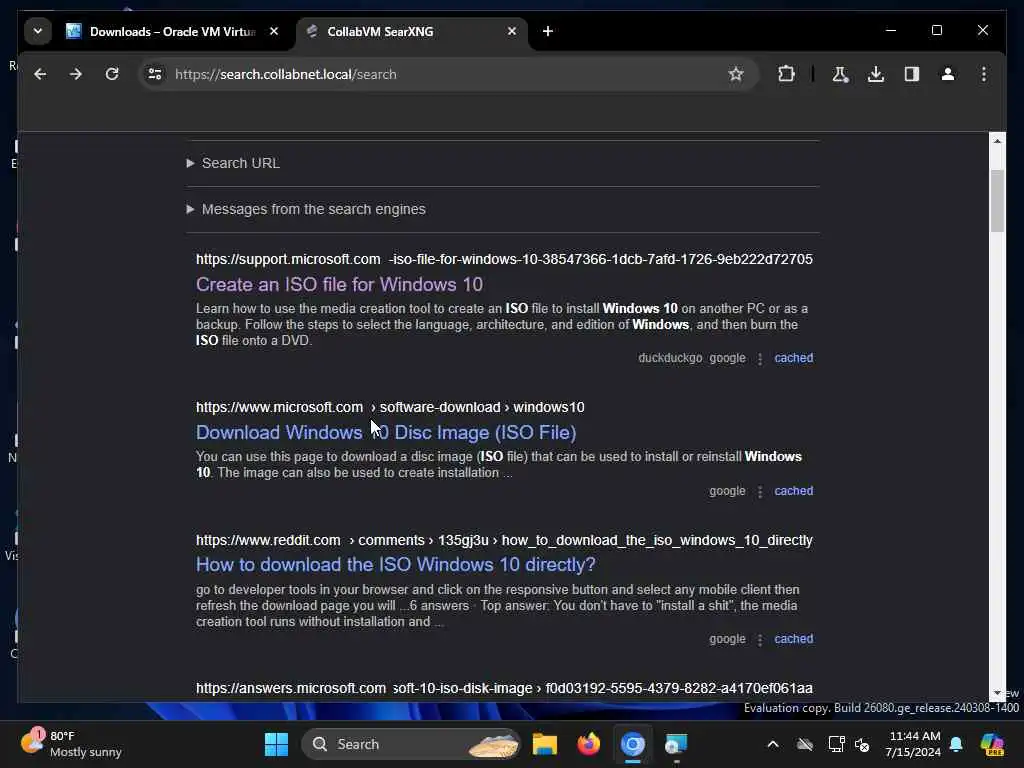The height and width of the screenshot is (768, 1024).
Task: Show hidden system tray icons
Action: tap(773, 744)
